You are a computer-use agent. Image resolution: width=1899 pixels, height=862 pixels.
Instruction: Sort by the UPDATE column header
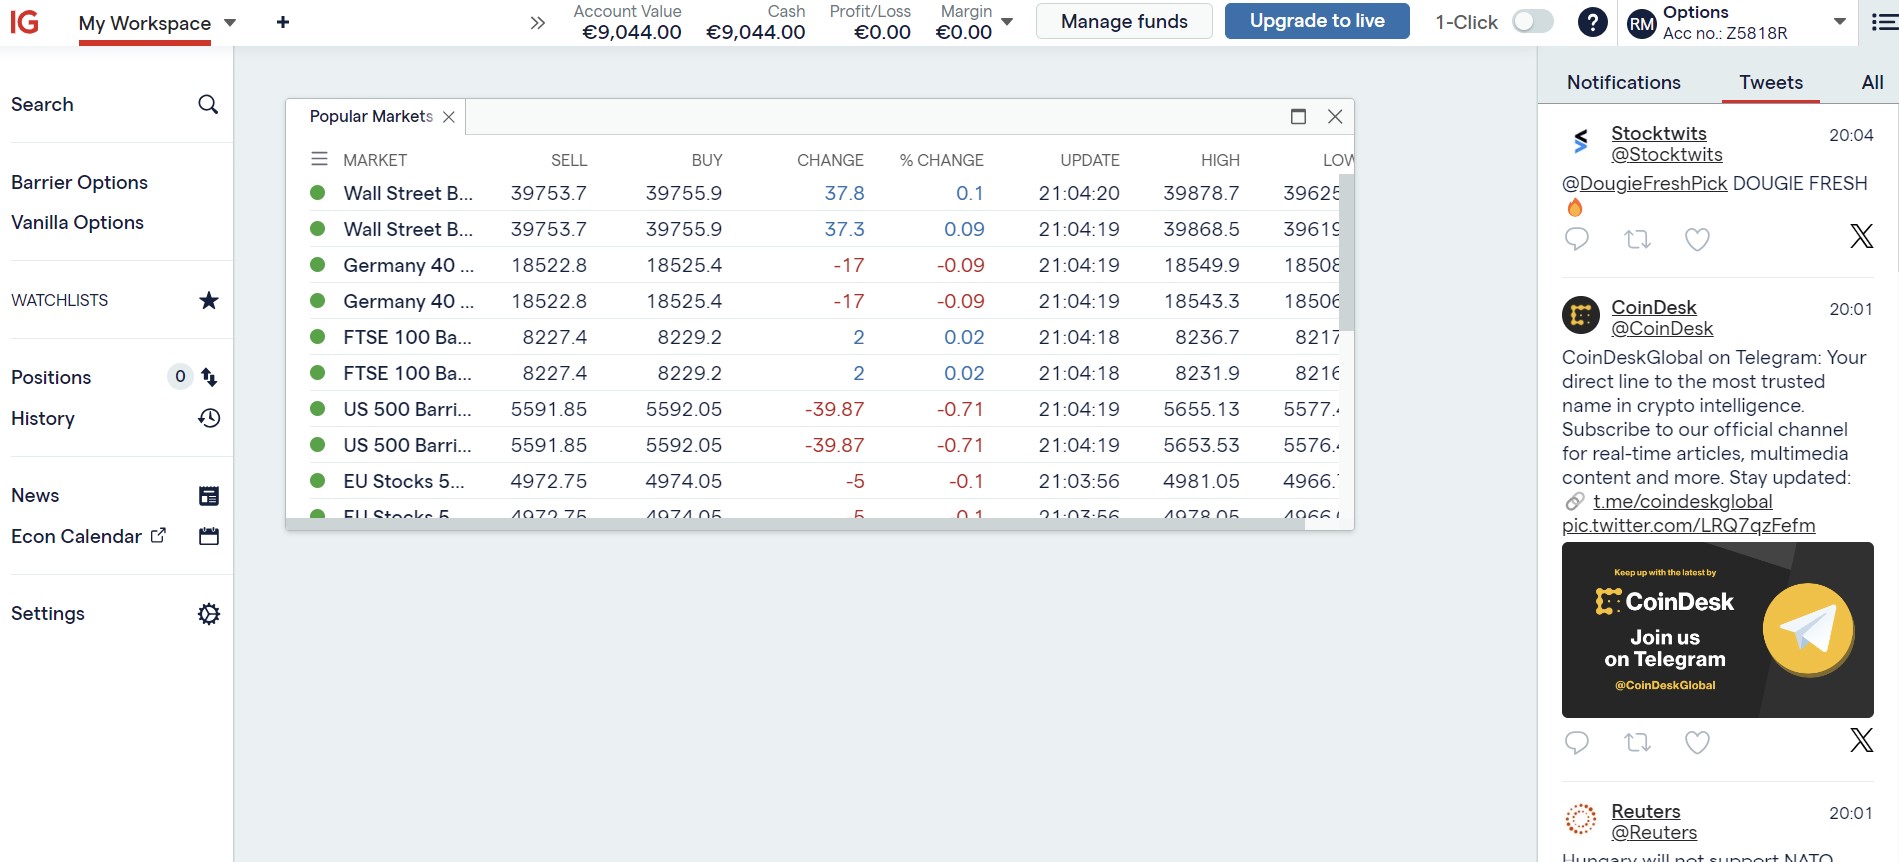point(1090,160)
